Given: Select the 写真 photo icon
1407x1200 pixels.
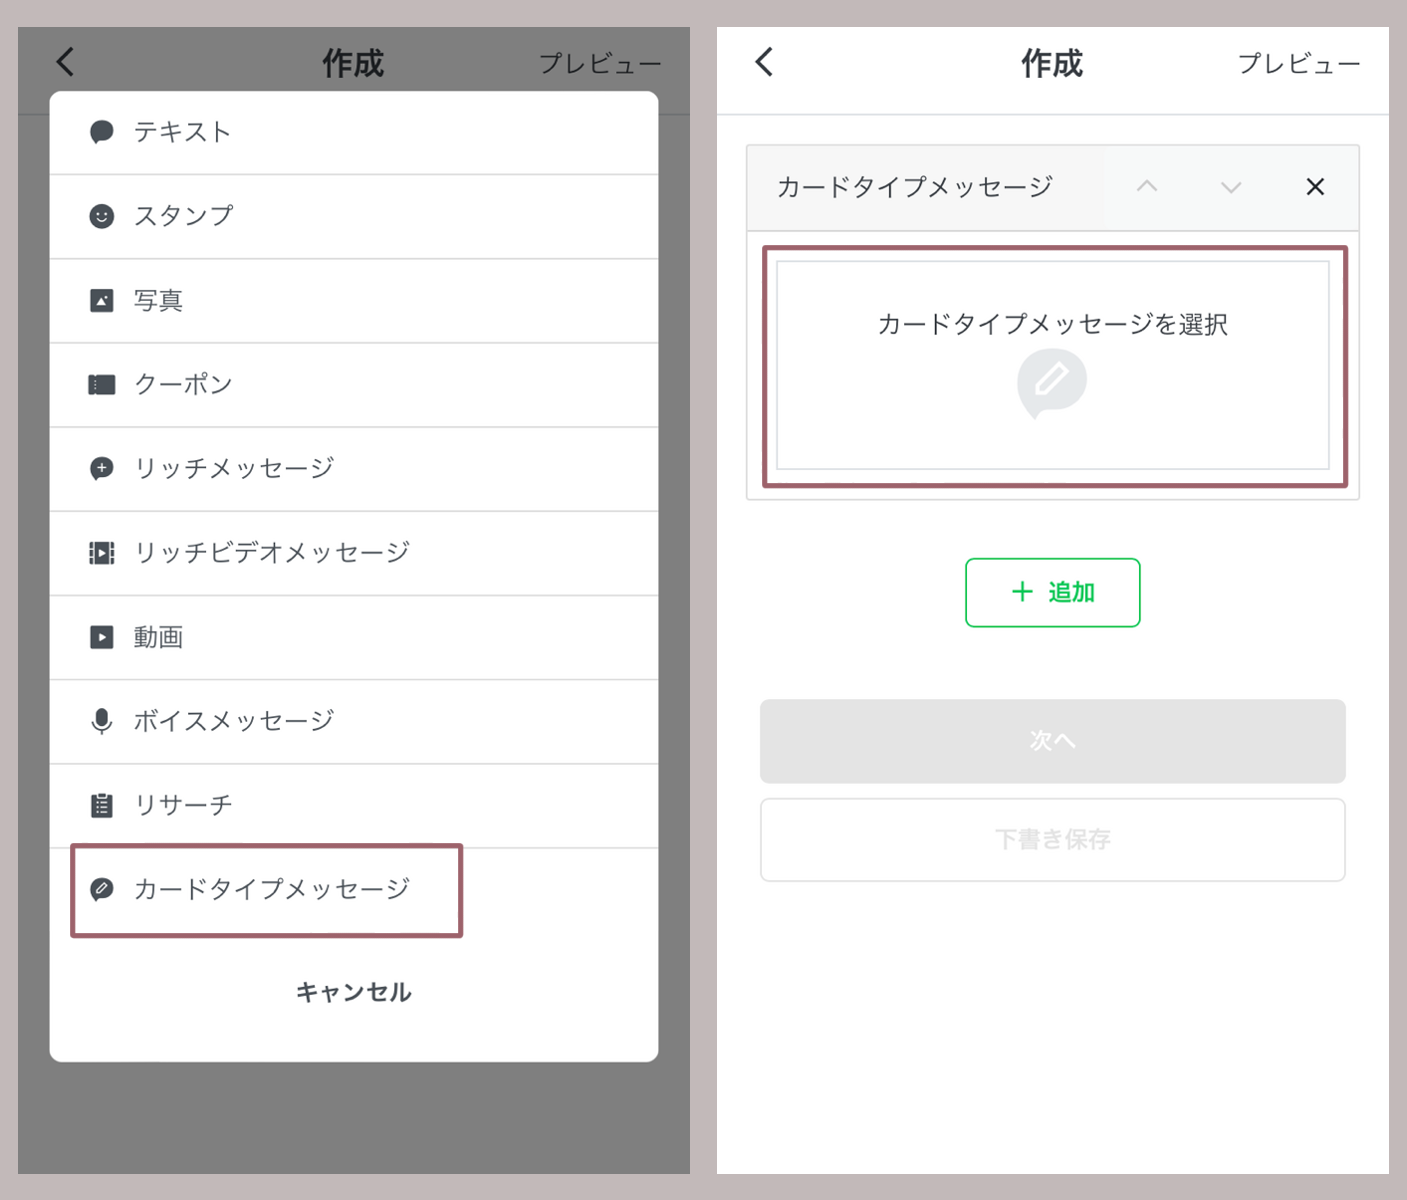Looking at the screenshot, I should [x=102, y=299].
